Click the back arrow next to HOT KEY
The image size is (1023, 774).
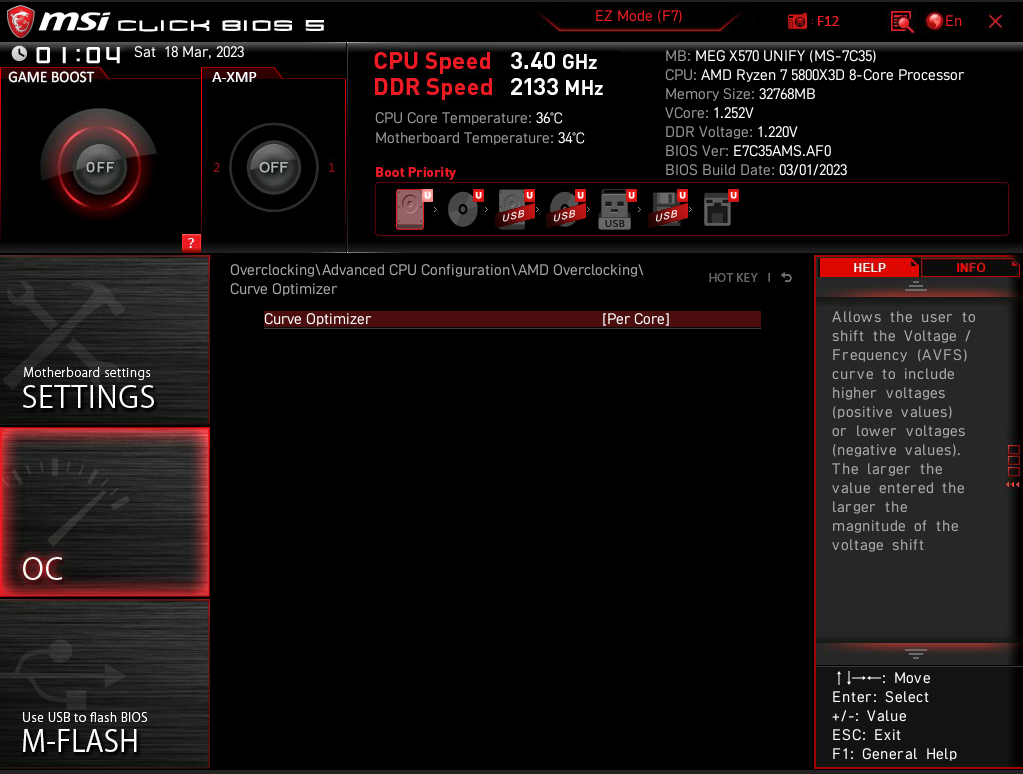click(x=787, y=277)
